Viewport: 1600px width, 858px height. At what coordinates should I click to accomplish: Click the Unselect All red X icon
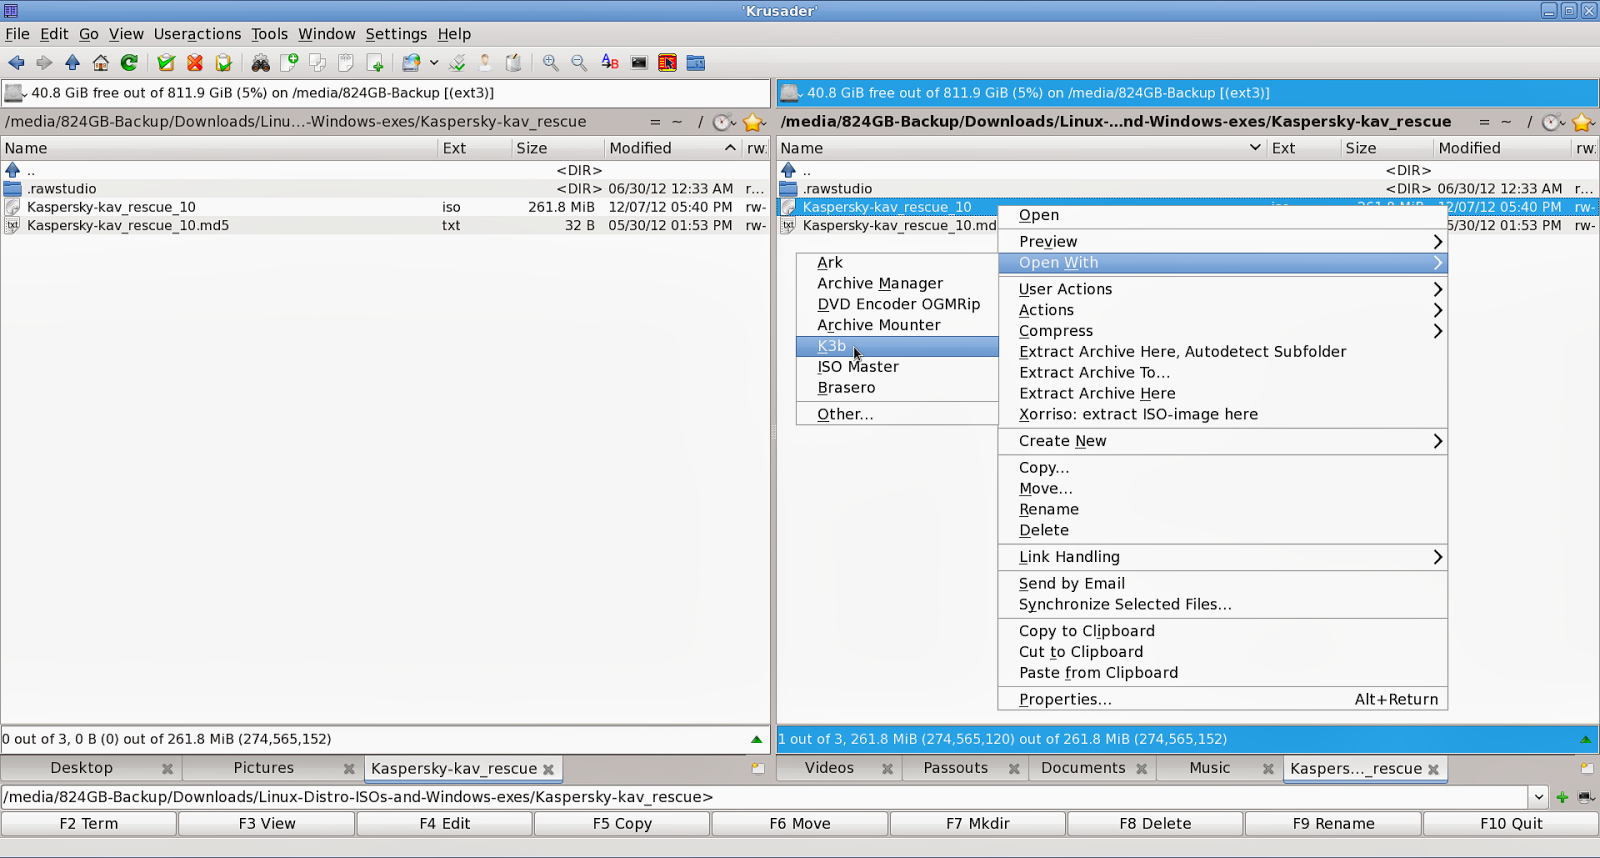(195, 63)
